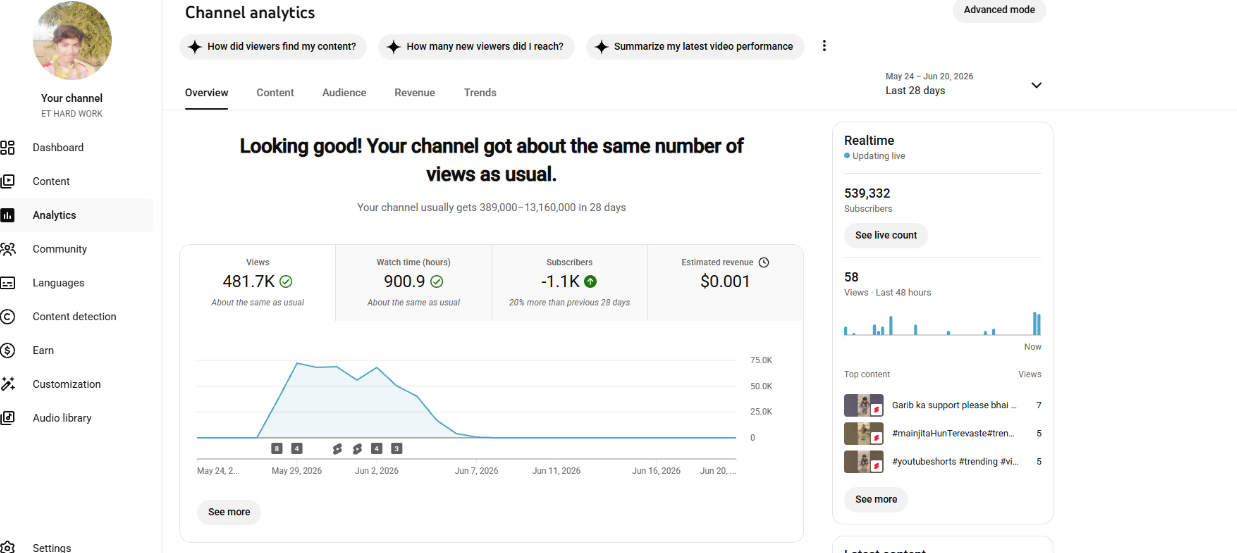The width and height of the screenshot is (1237, 553).
Task: Select the Watch time (hours) metric card
Action: (x=414, y=283)
